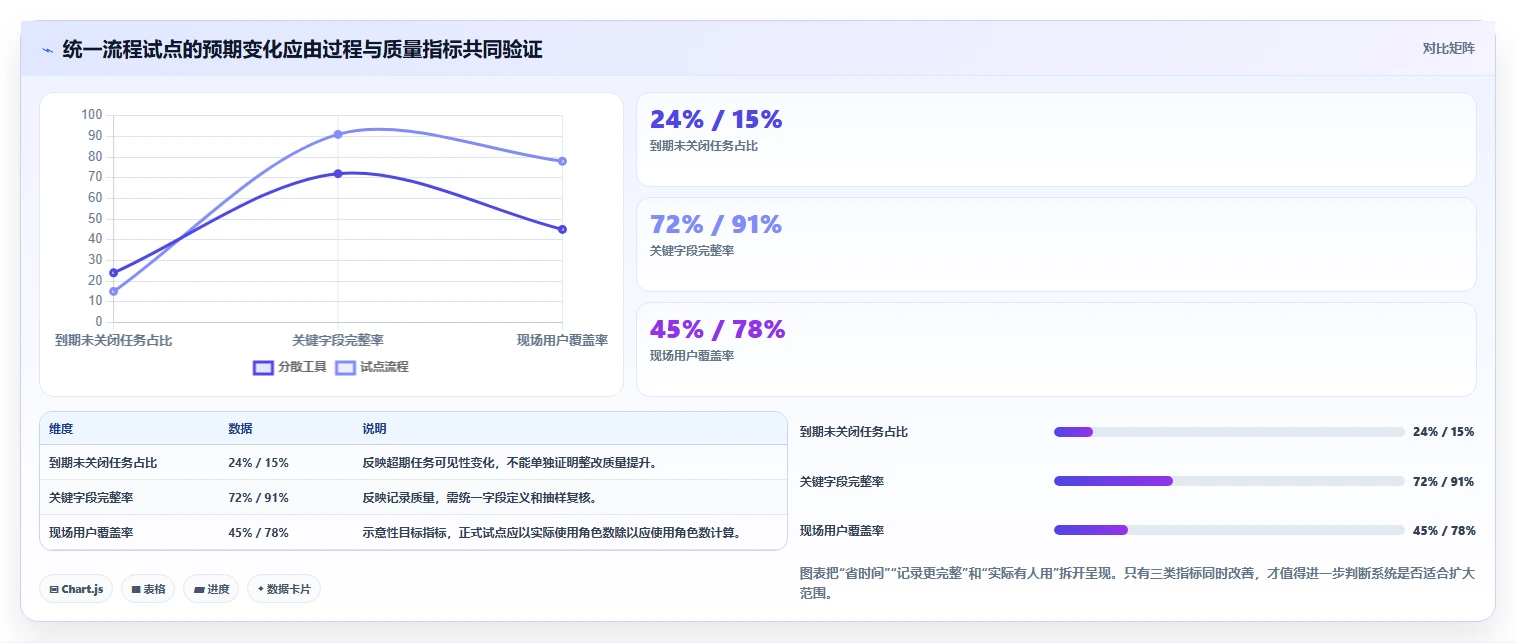Click the Chart.js tag chip
The width and height of the screenshot is (1516, 643).
(76, 589)
